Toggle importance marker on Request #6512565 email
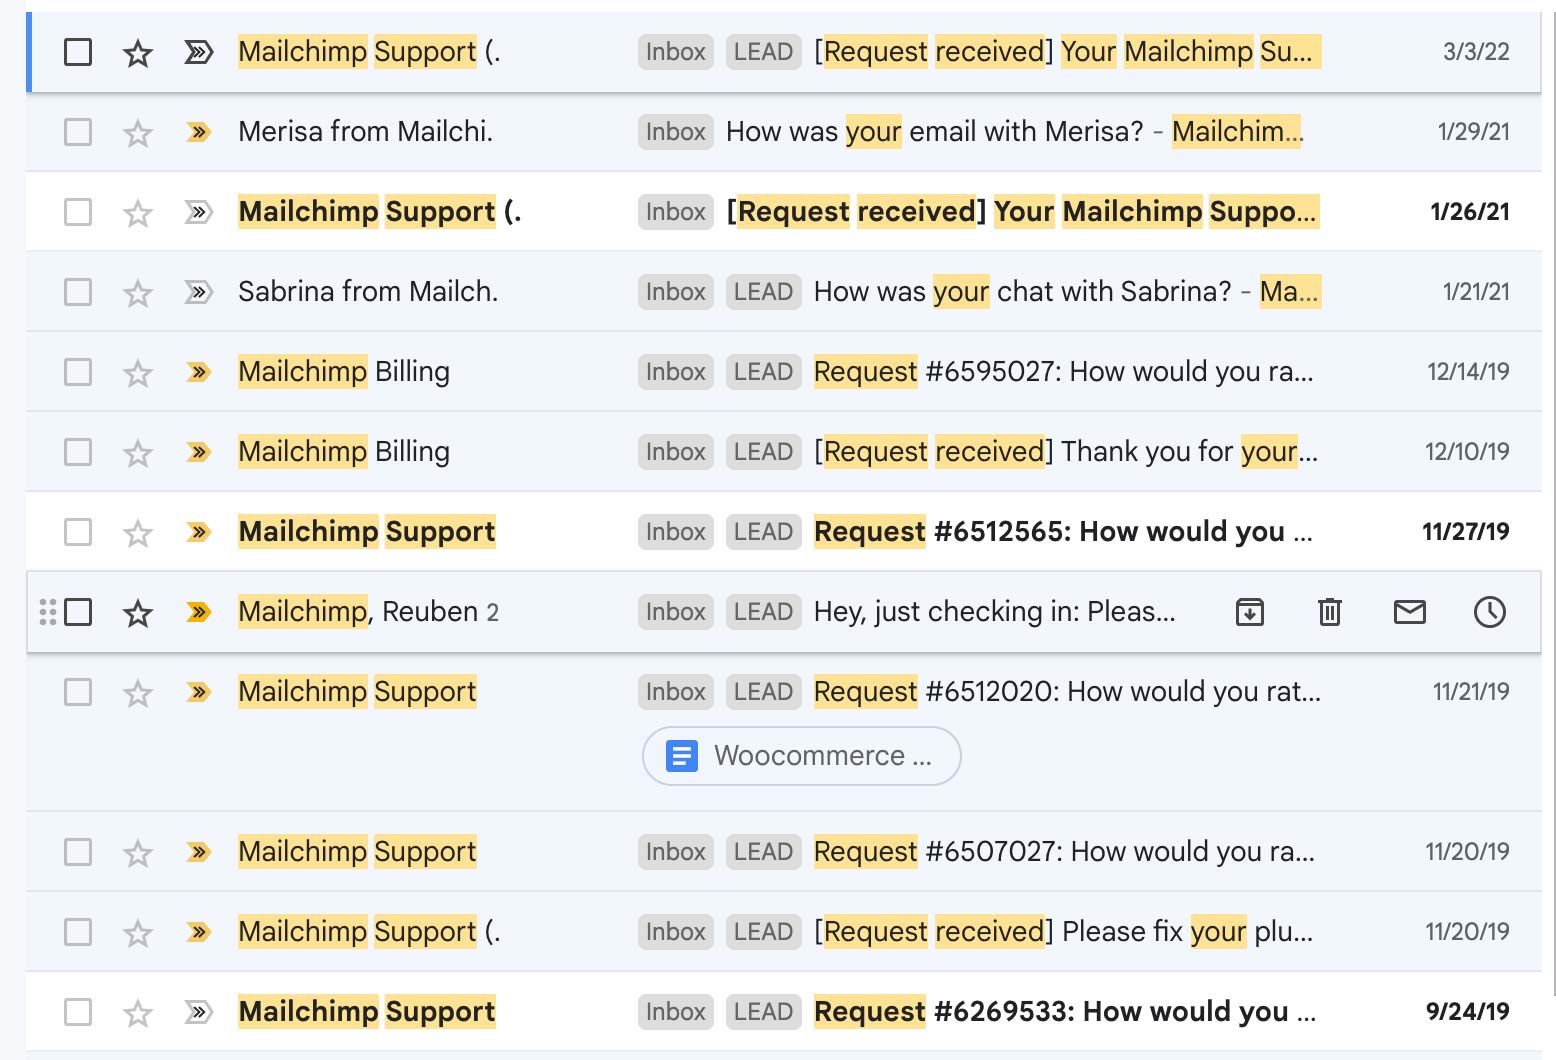 click(x=199, y=531)
